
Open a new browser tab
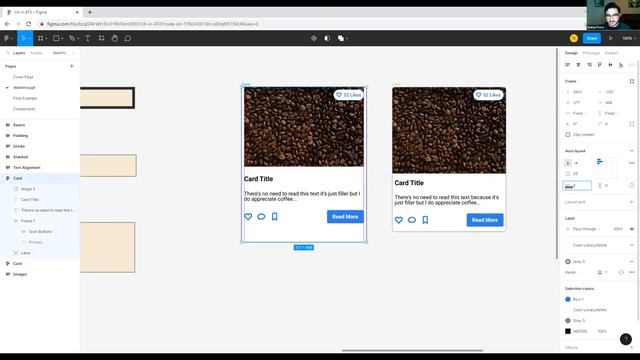(90, 12)
